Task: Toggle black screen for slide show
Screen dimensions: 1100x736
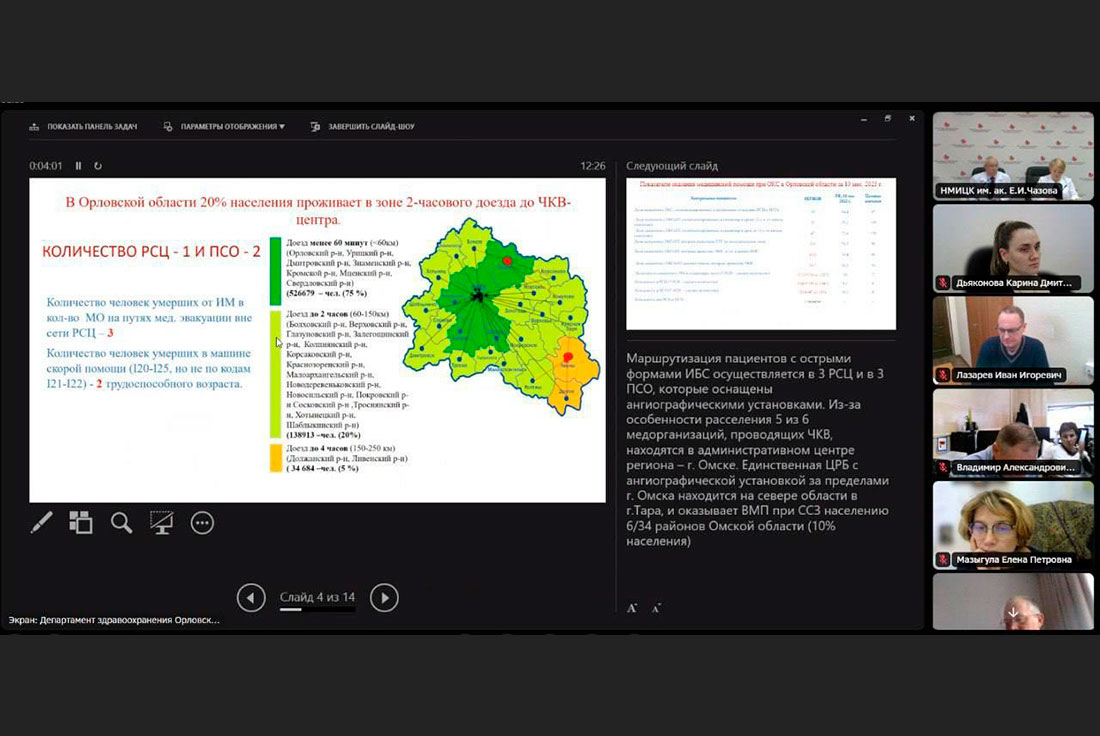Action: click(x=161, y=523)
